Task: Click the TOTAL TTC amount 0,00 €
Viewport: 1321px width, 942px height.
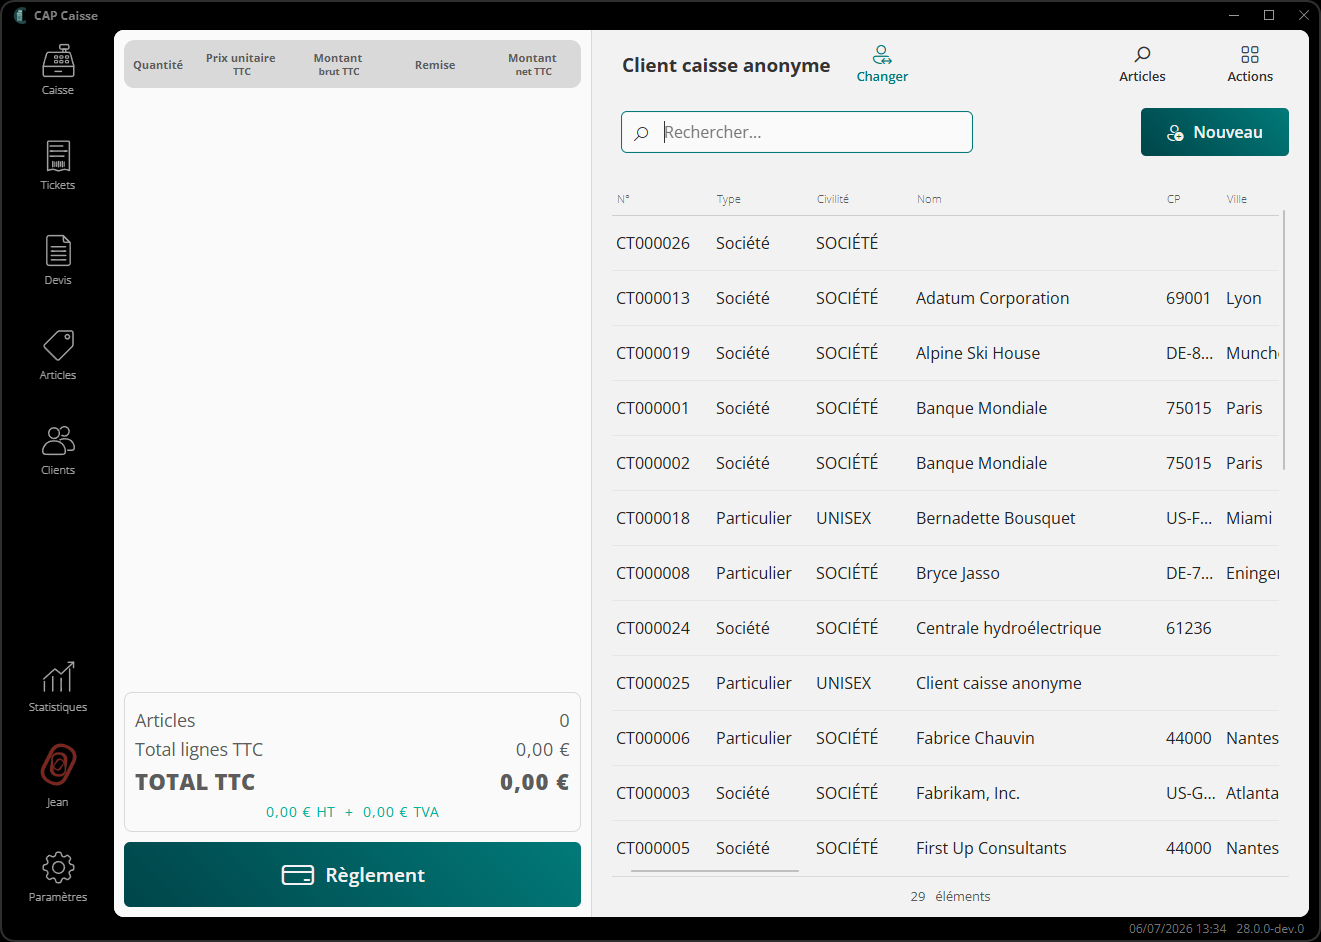Action: pyautogui.click(x=534, y=782)
